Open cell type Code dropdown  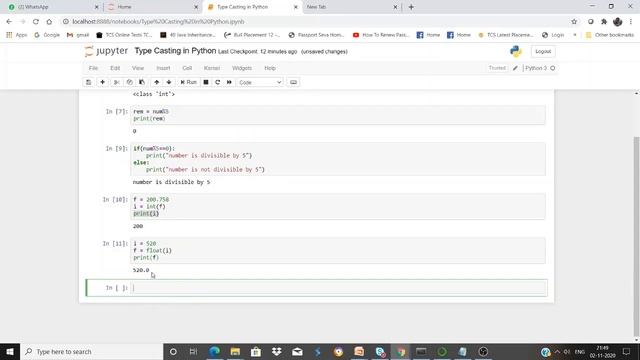pyautogui.click(x=260, y=82)
